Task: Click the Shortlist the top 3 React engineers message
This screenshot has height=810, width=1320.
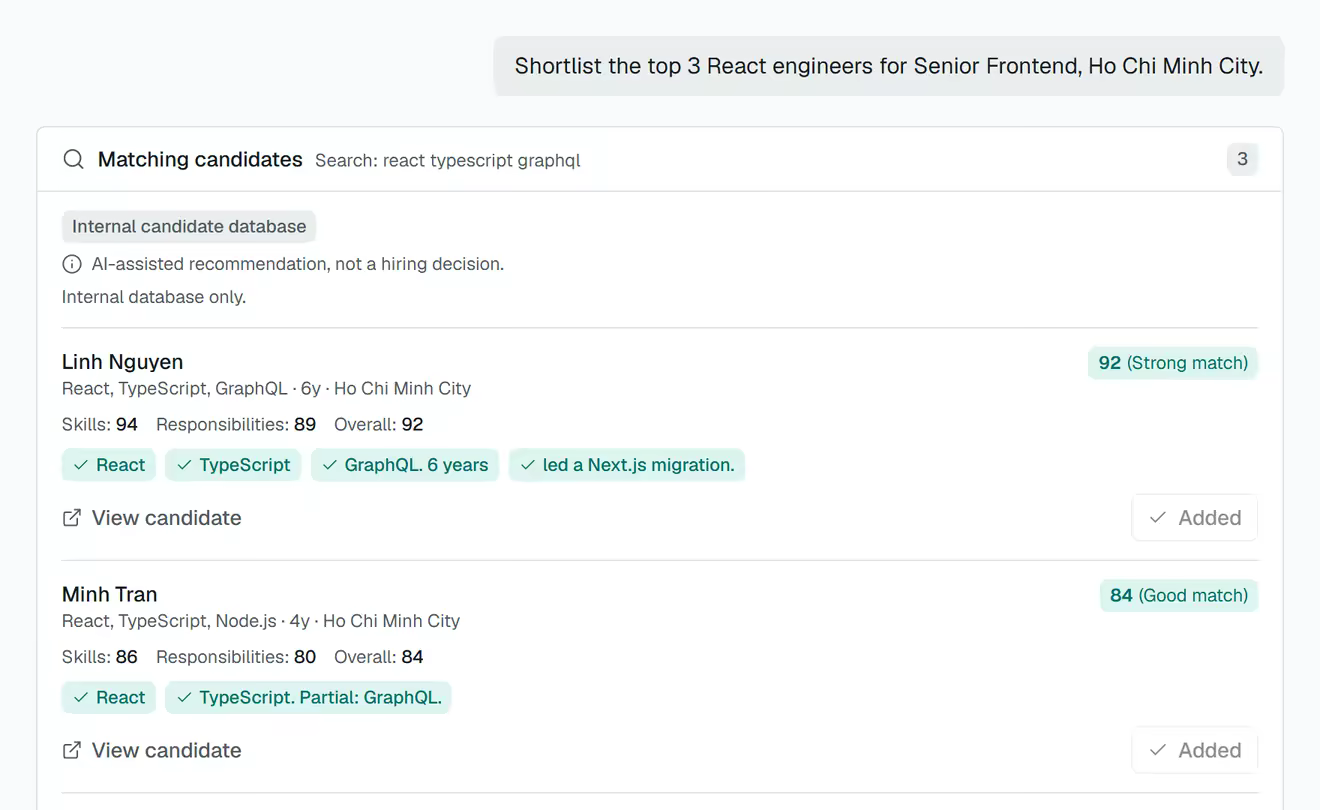Action: point(889,66)
